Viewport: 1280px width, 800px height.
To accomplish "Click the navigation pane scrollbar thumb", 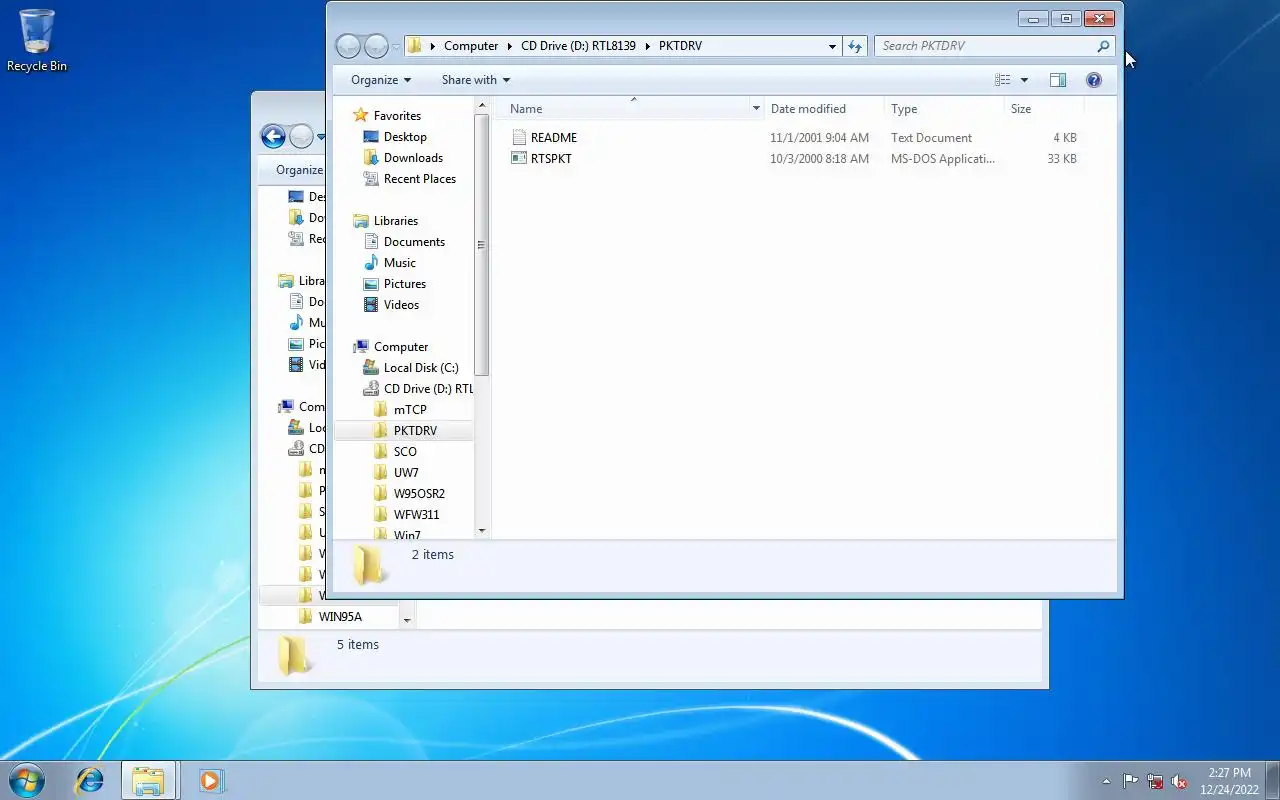I will pos(482,245).
